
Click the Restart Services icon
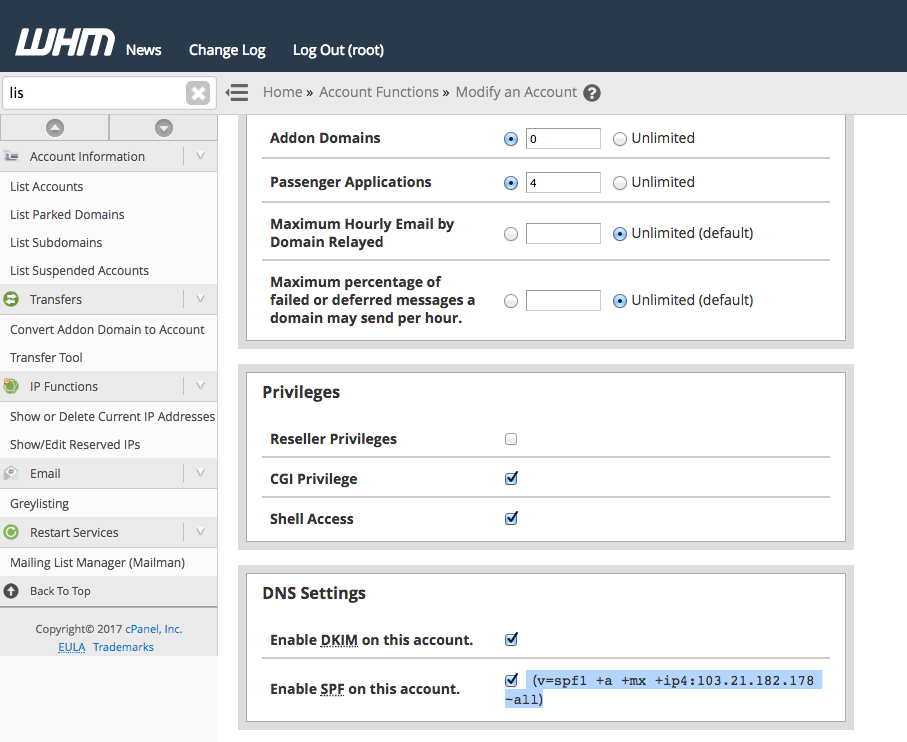coord(12,532)
